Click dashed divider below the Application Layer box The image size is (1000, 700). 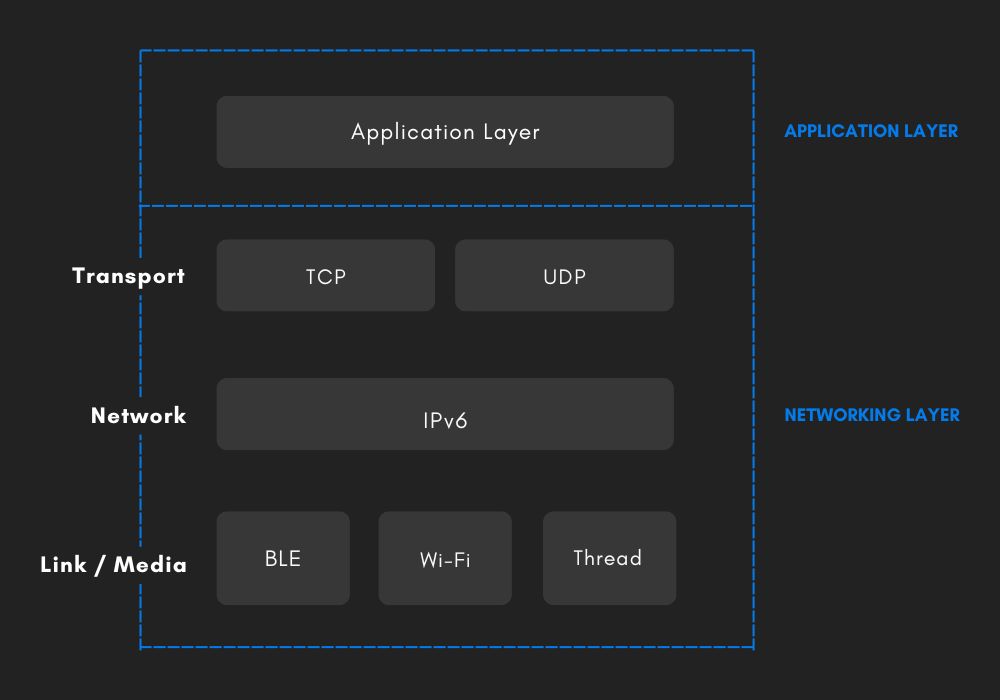[x=445, y=206]
